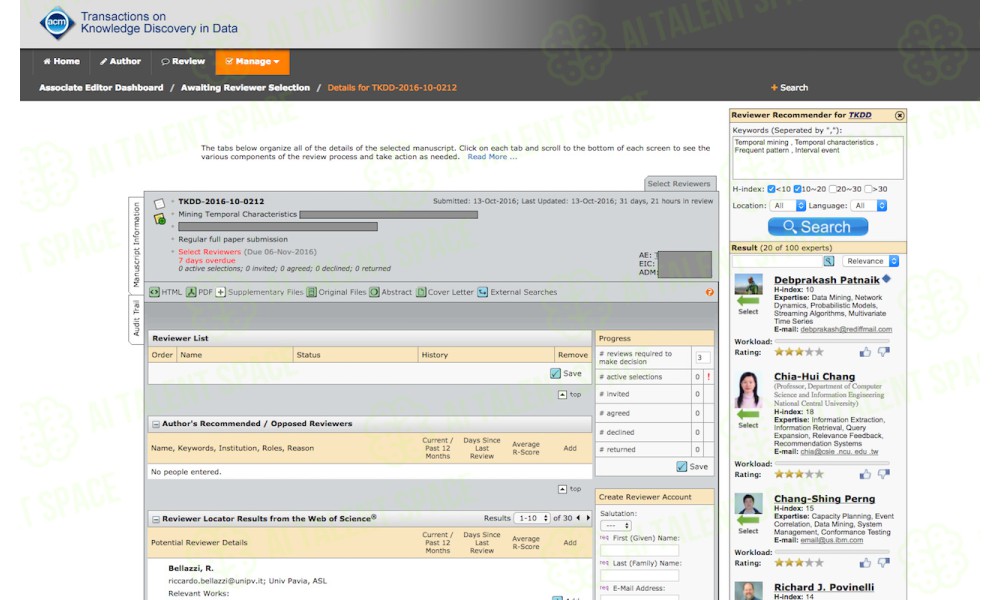Thumbs up Debprakash Patnaik
This screenshot has height=600, width=1000.
865,352
